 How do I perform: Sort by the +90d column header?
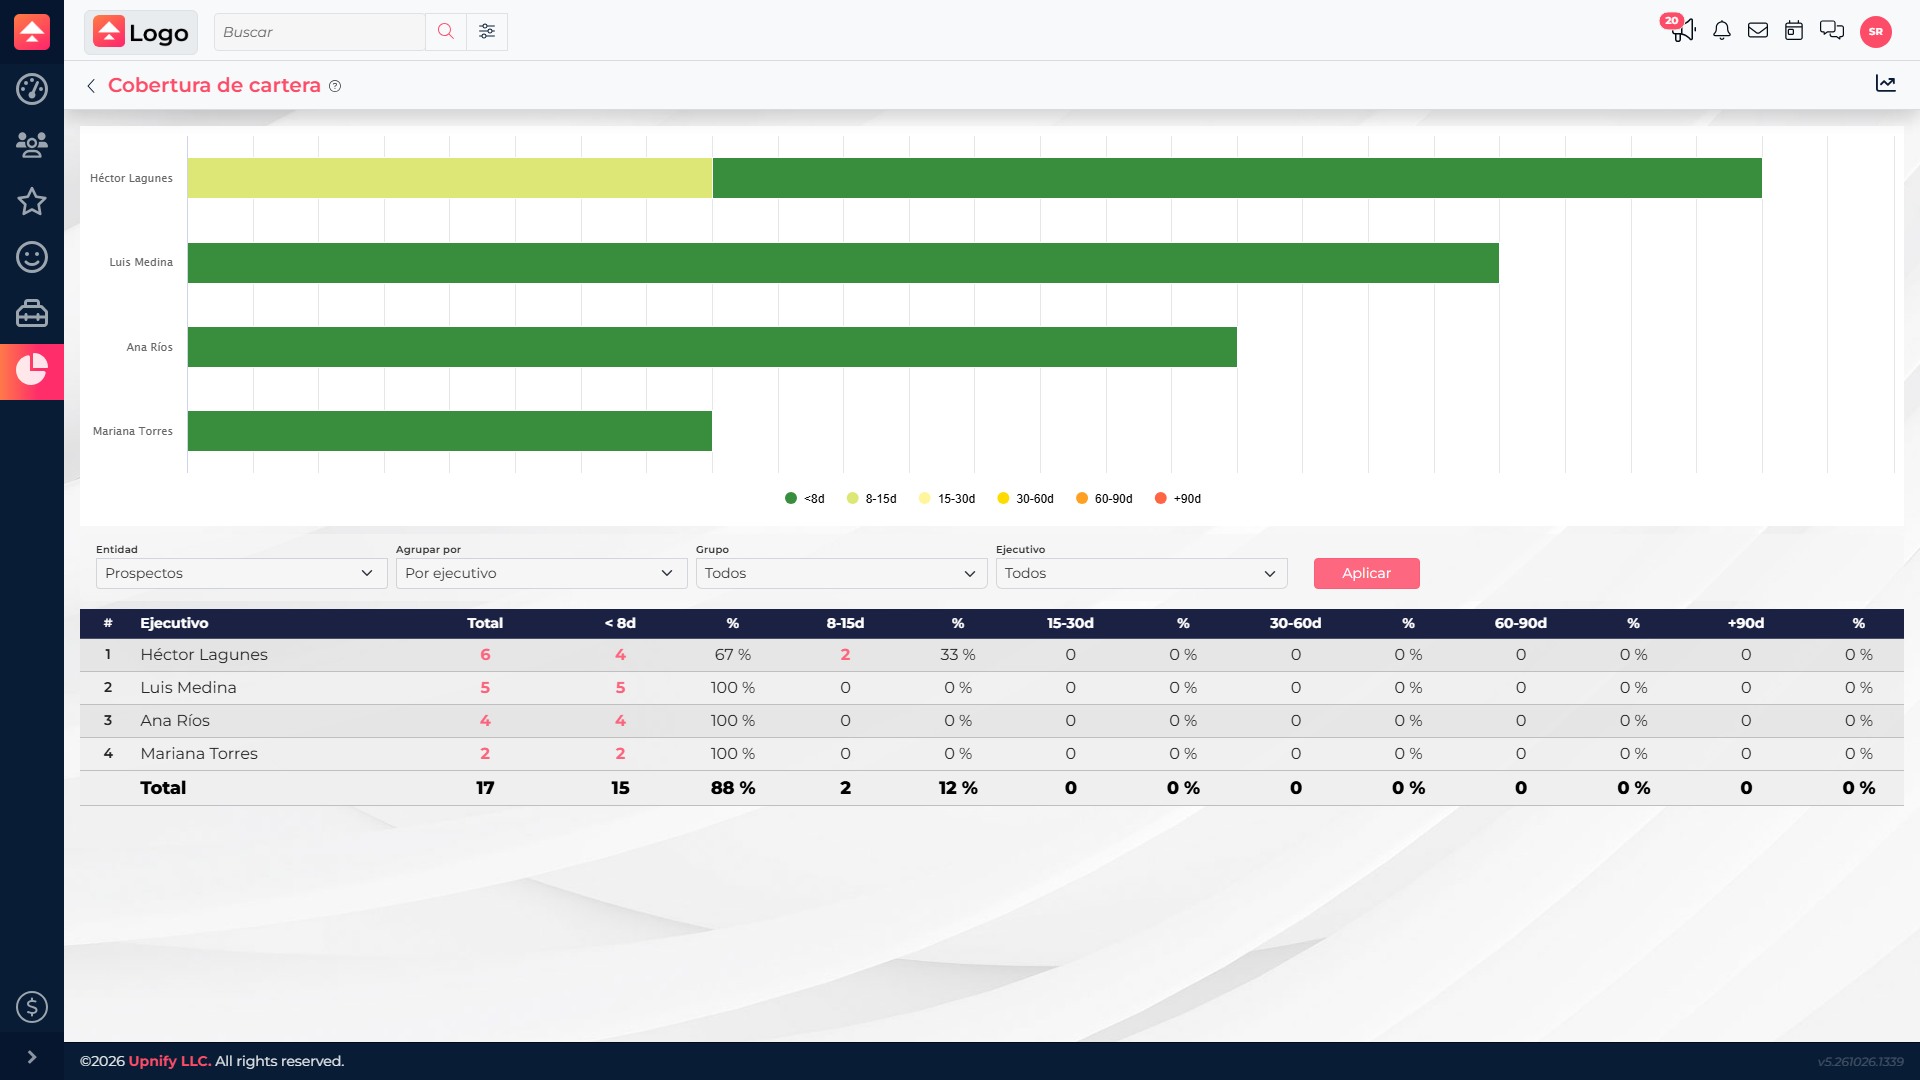[x=1746, y=623]
